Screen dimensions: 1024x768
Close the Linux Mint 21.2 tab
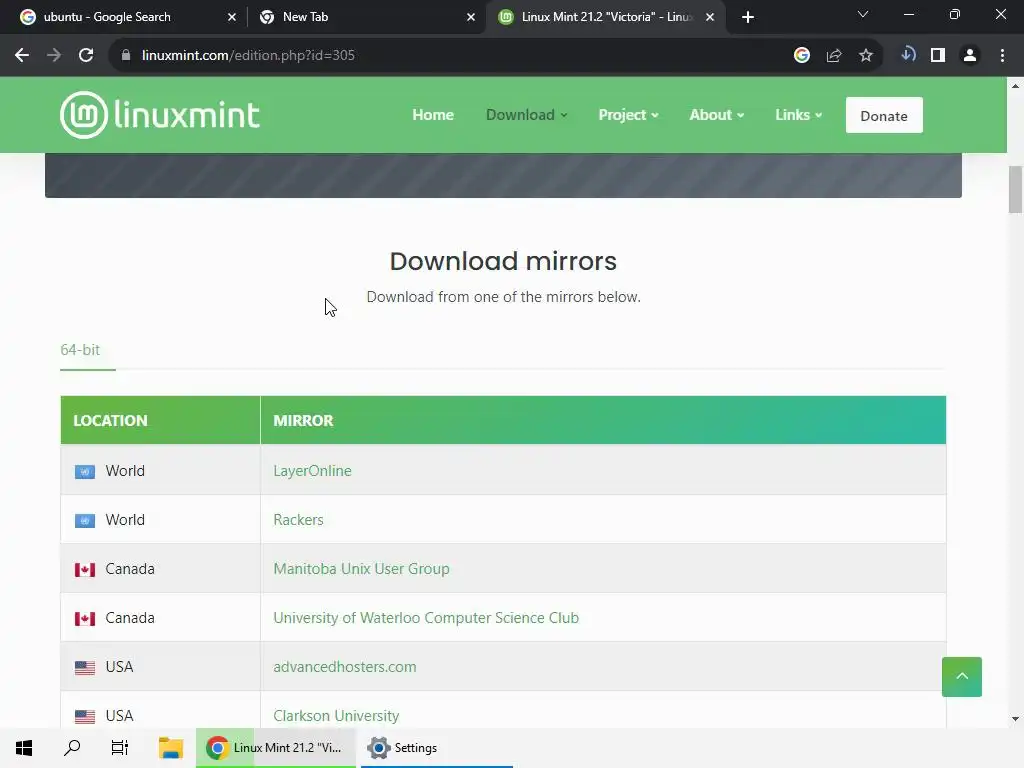pos(710,17)
